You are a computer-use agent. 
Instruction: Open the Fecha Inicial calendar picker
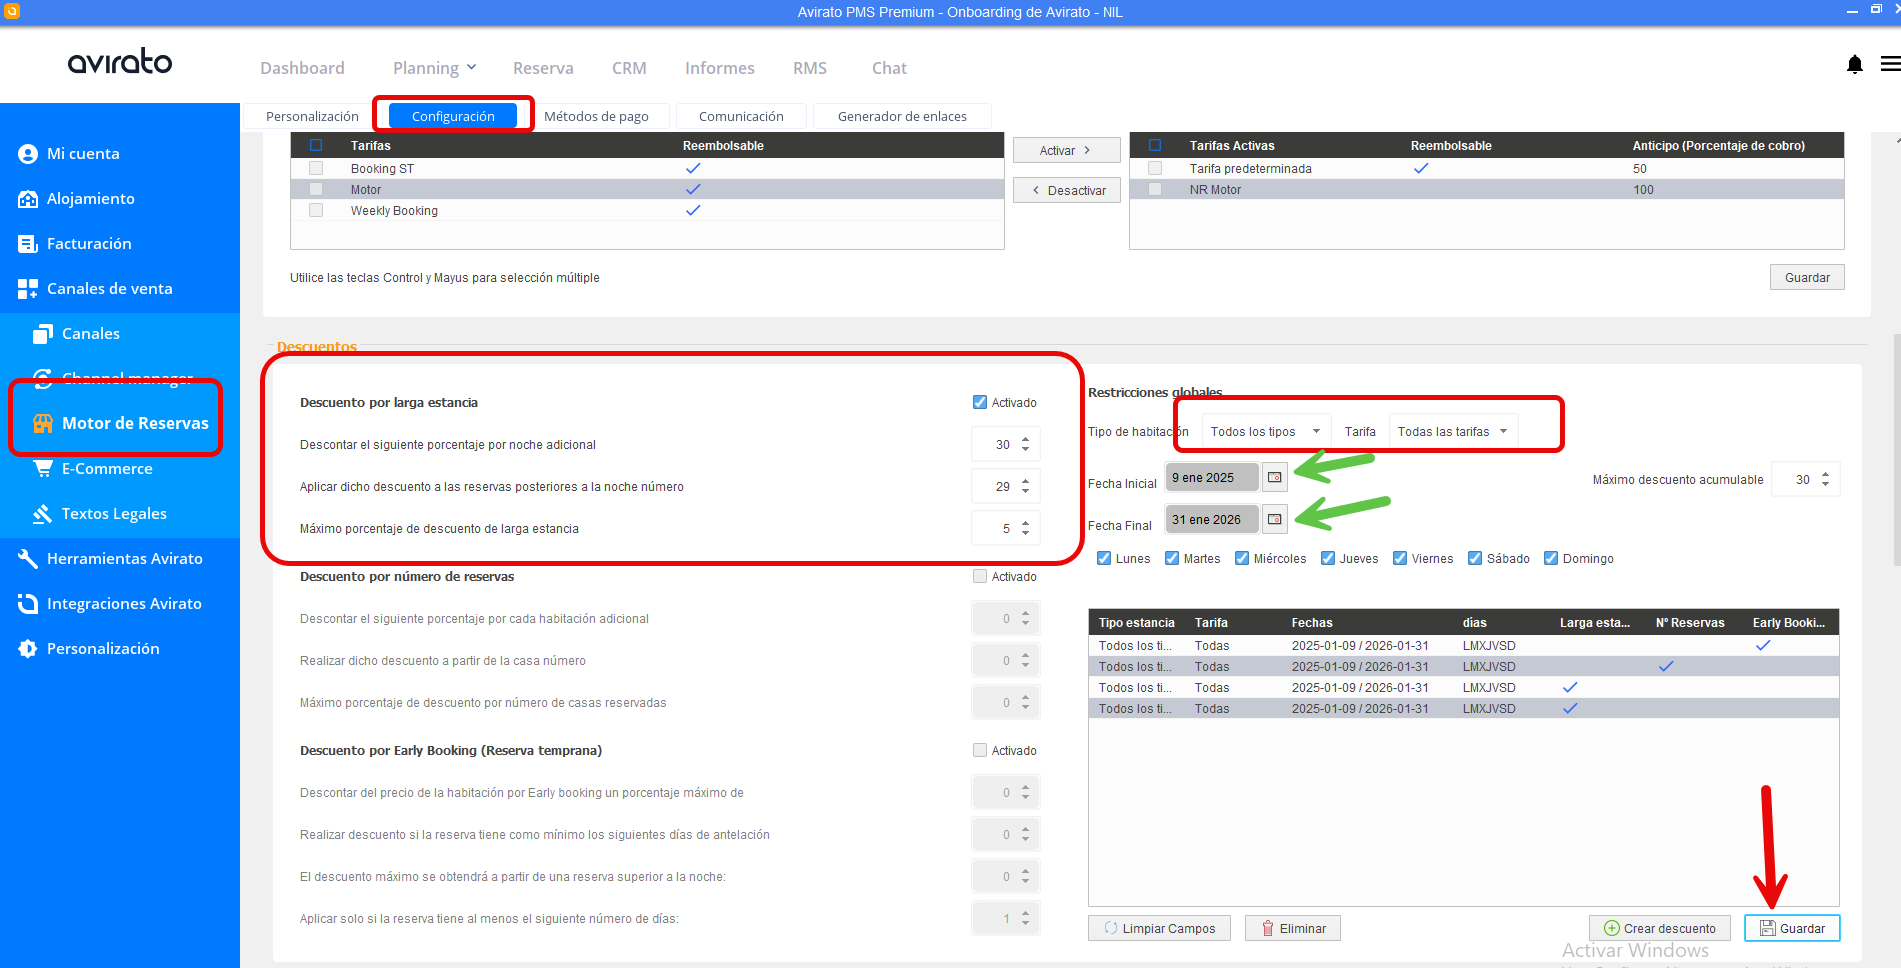click(x=1274, y=478)
